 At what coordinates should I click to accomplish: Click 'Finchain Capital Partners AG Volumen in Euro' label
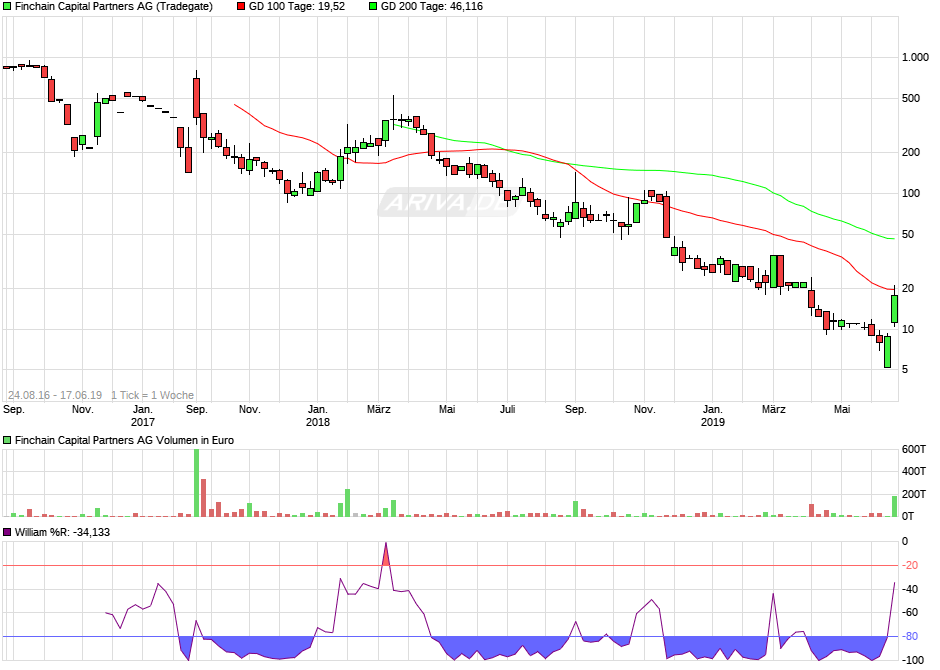124,440
